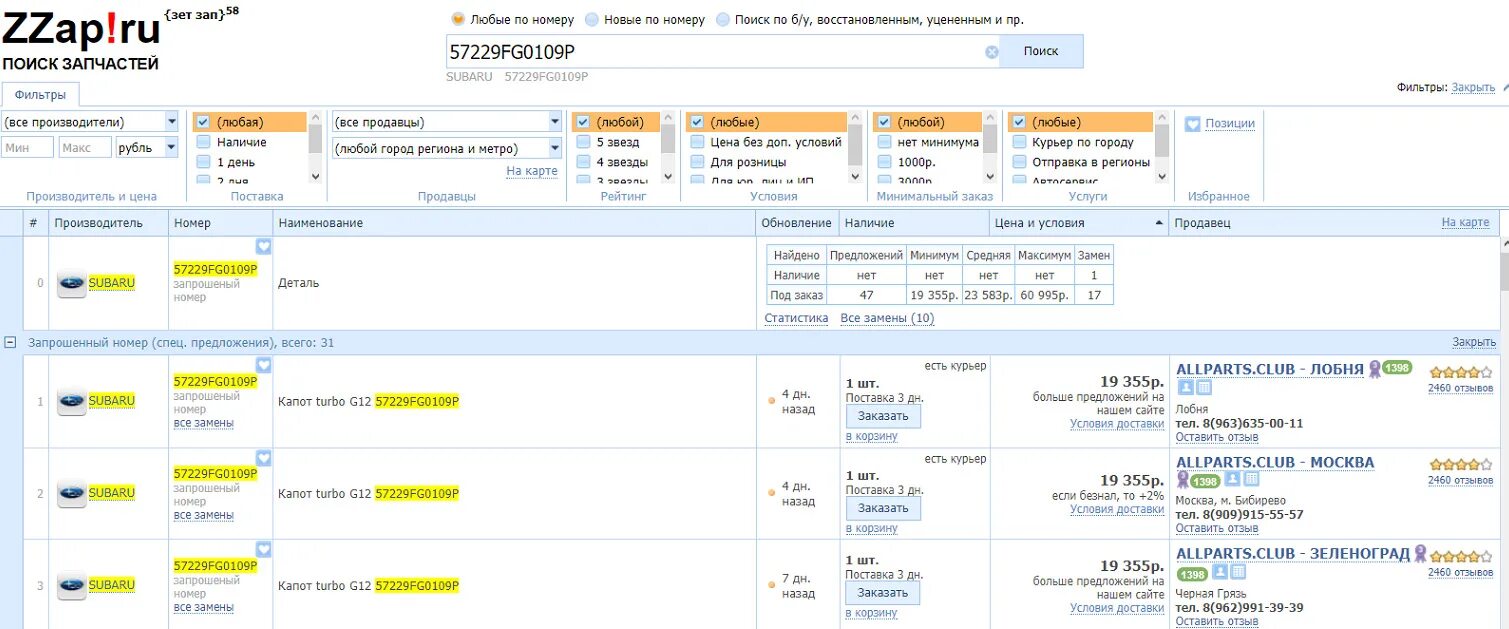Check 'нет минимума' minimum order checkbox
Image resolution: width=1509 pixels, height=629 pixels.
[884, 142]
